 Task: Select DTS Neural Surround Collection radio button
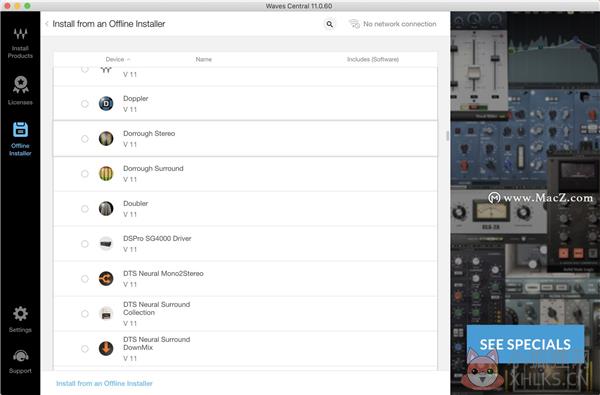pos(85,314)
